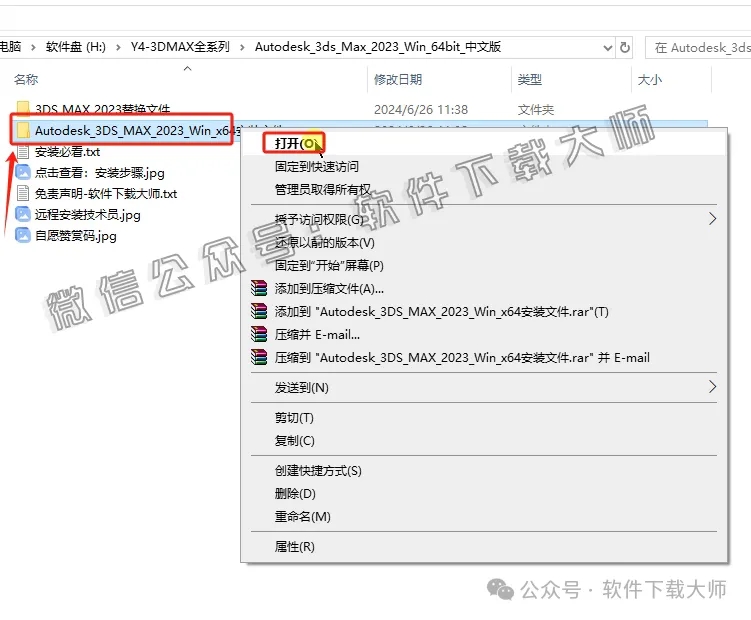Screen dimensions: 751x620
Task: Expand breadcrumb chevron after Y4-3DMAX全系列
Action: tap(242, 47)
